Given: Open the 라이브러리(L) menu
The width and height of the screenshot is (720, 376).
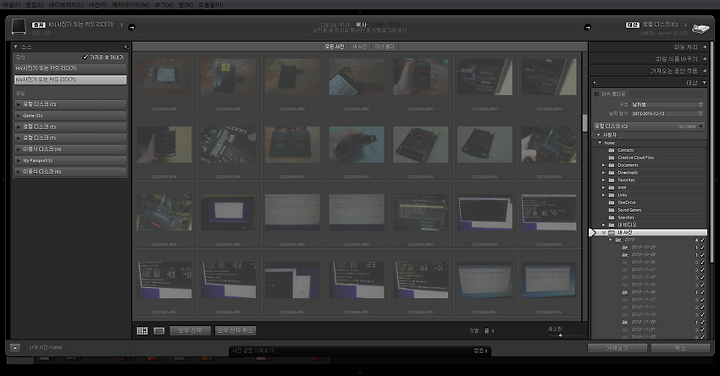Looking at the screenshot, I should pos(66,5).
